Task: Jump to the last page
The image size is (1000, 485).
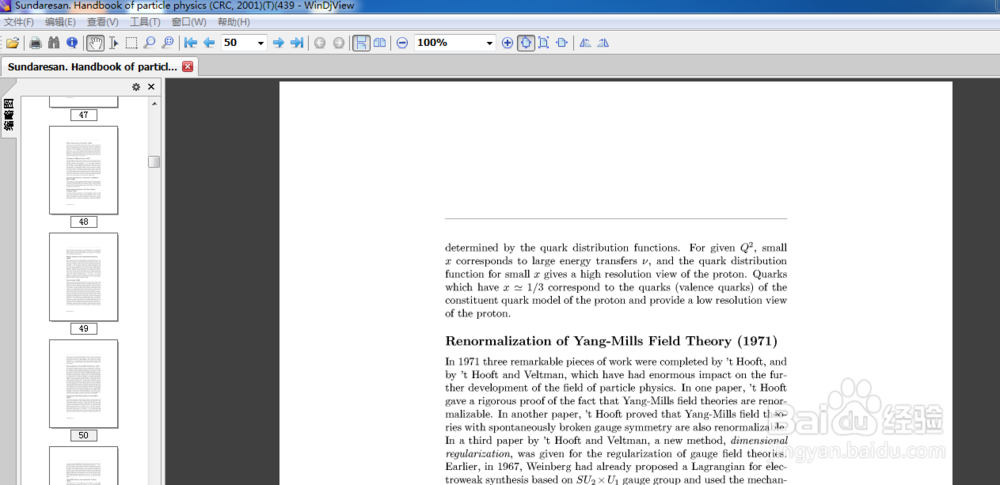Action: click(297, 43)
